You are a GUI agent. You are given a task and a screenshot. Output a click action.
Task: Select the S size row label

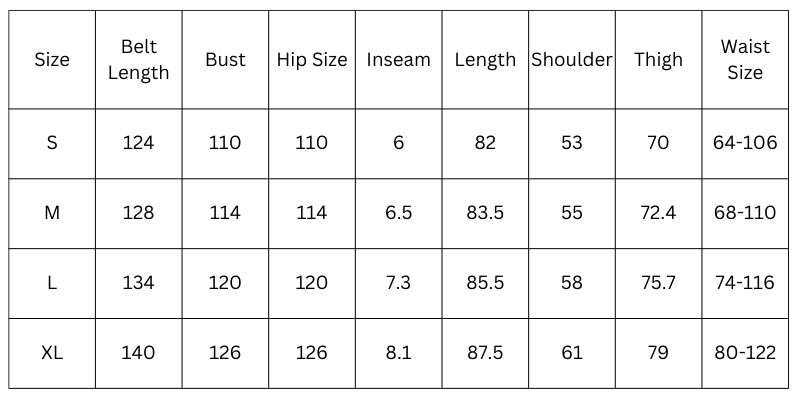pos(52,143)
